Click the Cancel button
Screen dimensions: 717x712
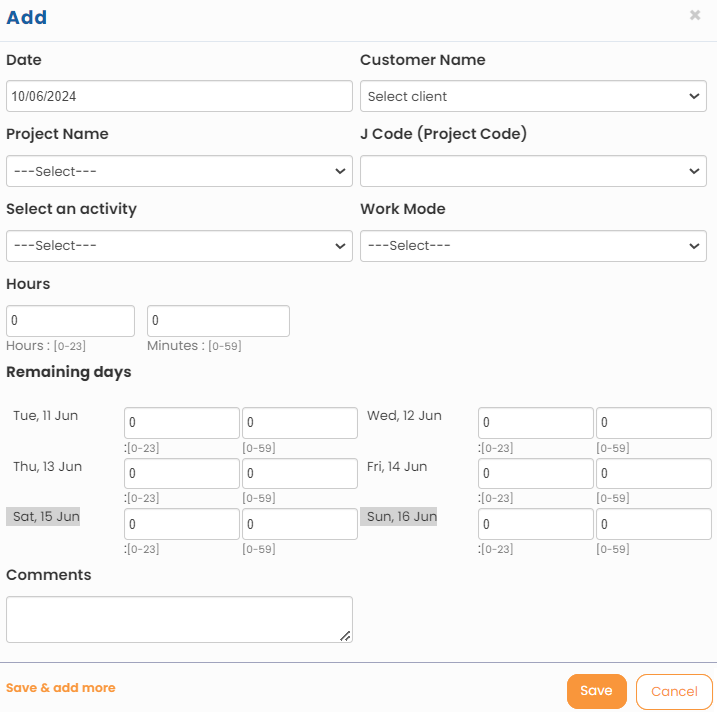[674, 691]
